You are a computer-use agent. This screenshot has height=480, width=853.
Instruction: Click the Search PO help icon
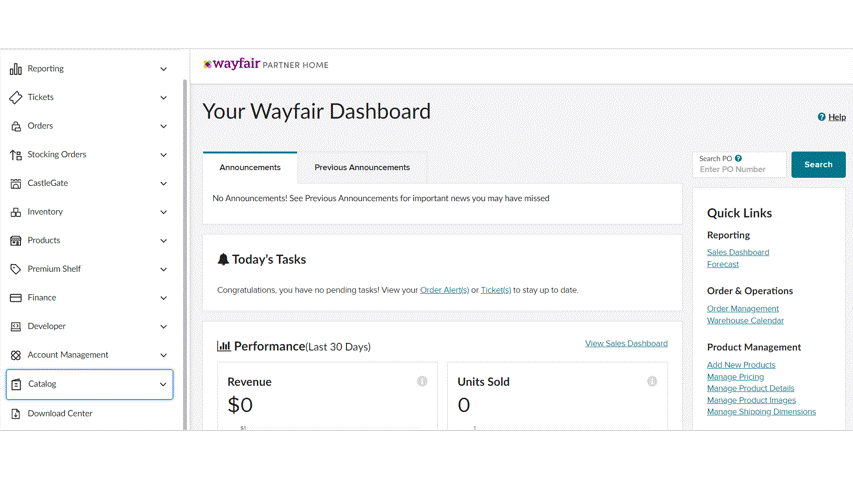tap(739, 158)
